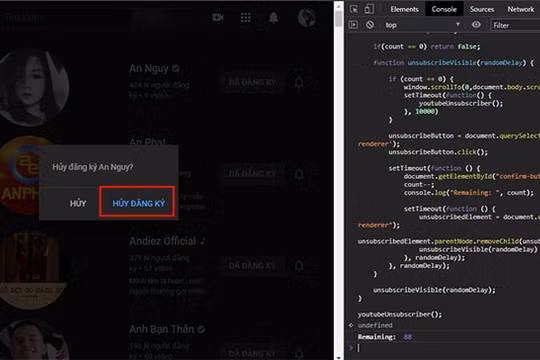Focus the console Filter field
The height and width of the screenshot is (360, 540).
pos(515,25)
